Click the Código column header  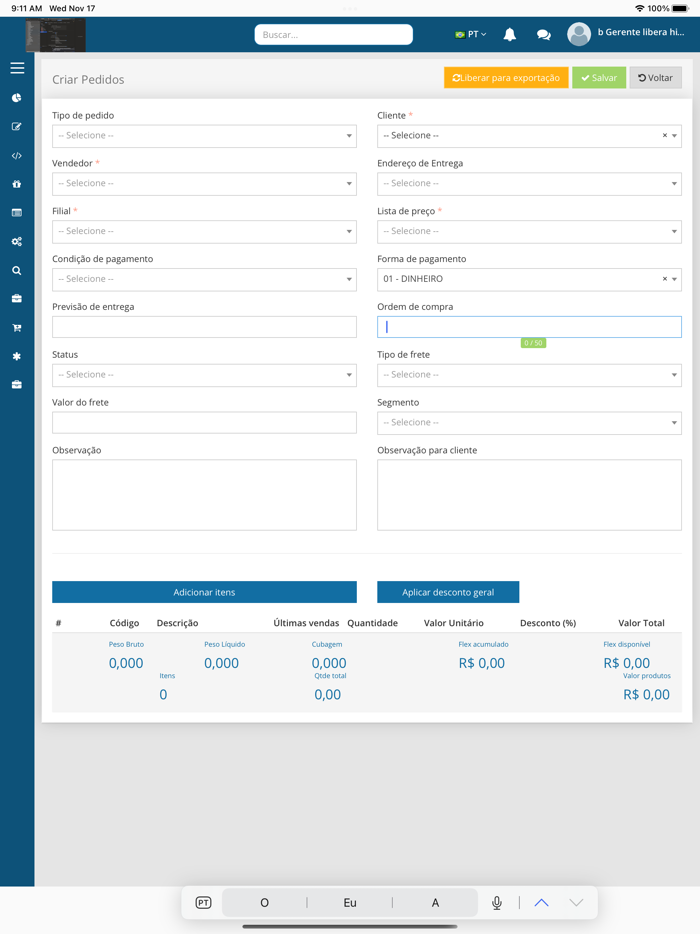(125, 623)
